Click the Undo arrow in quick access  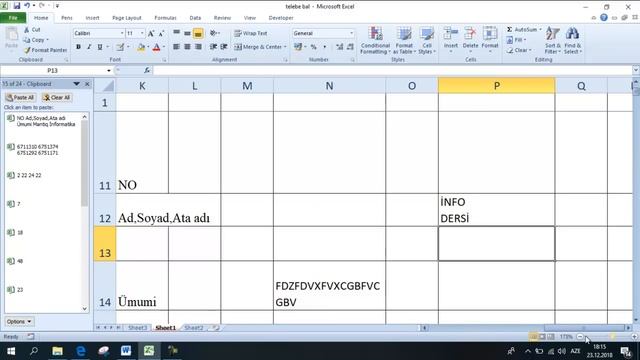pos(27,6)
